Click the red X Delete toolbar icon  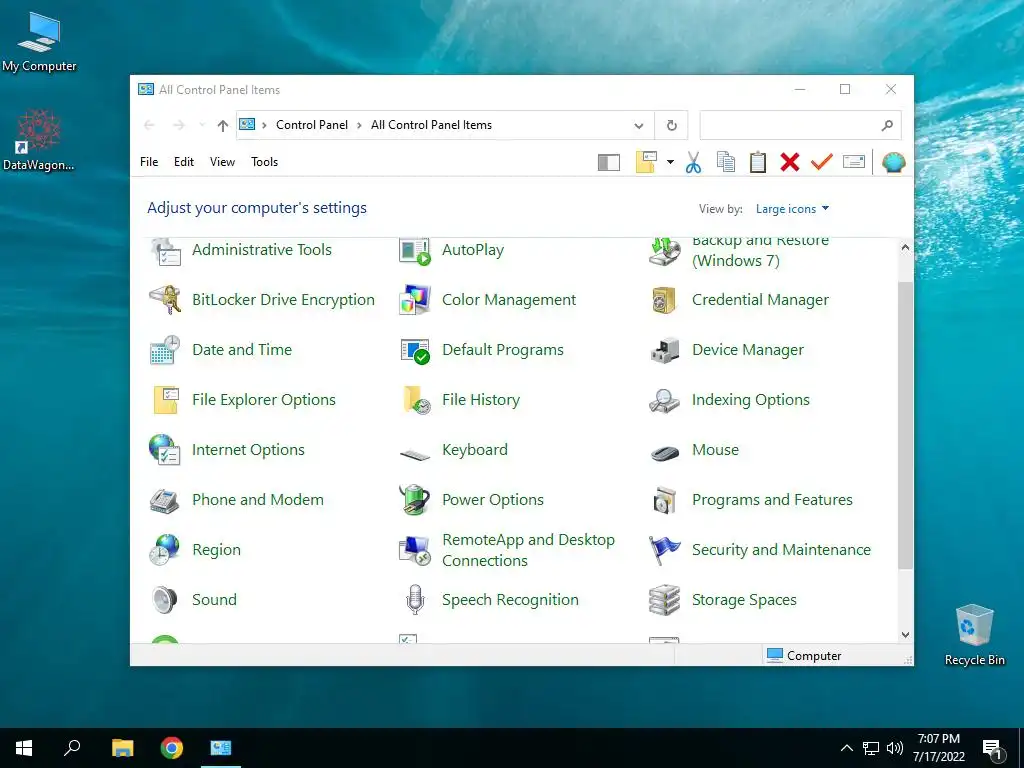coord(790,162)
